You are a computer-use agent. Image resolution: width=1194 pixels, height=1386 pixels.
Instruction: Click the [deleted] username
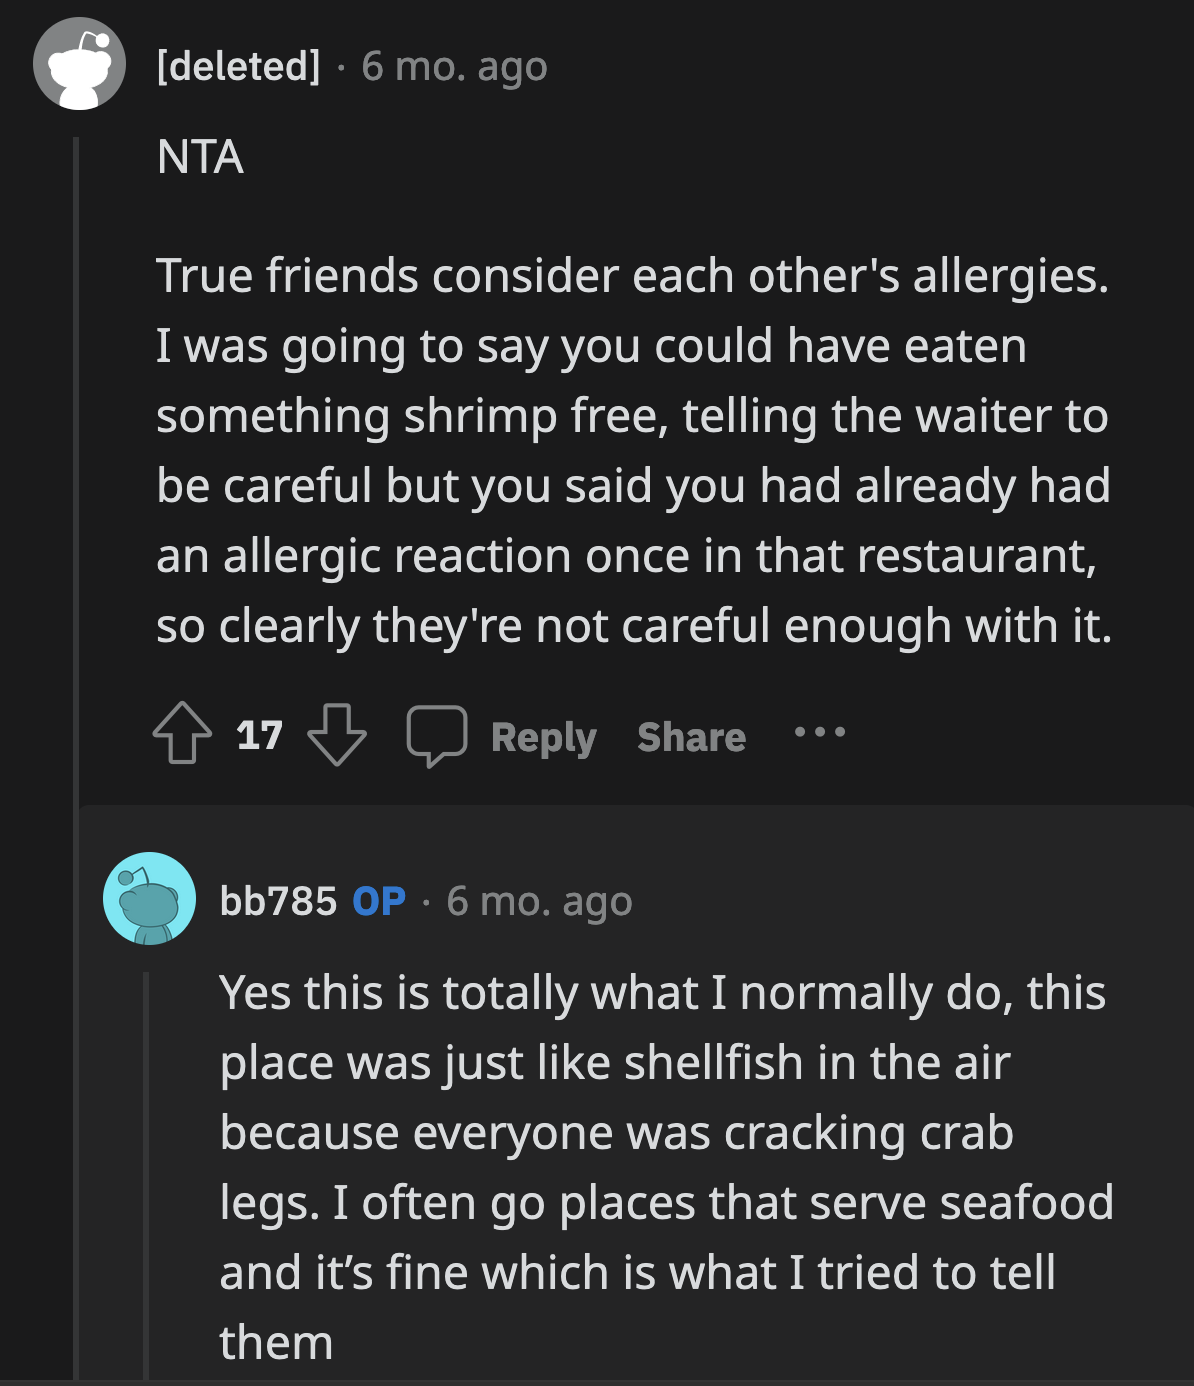237,67
